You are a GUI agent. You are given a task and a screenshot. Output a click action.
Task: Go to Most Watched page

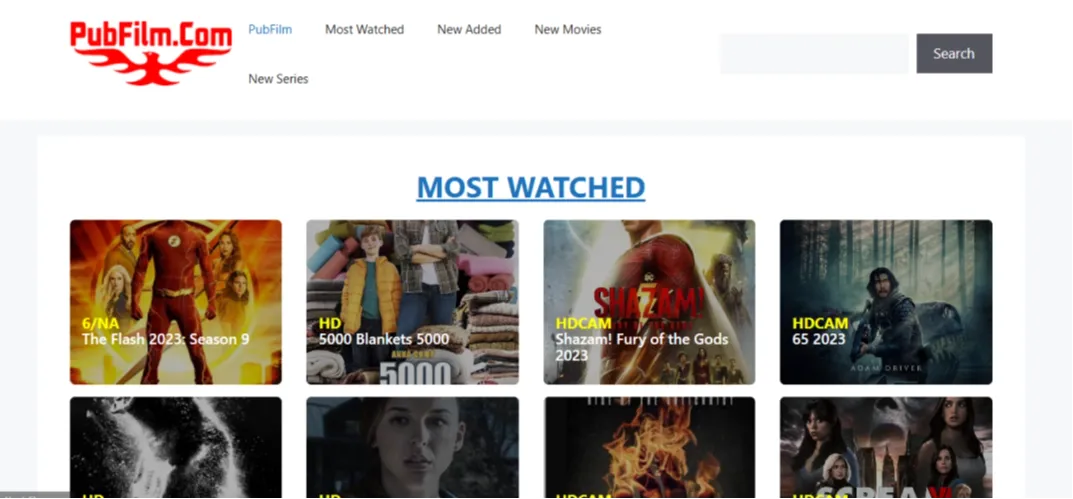364,29
